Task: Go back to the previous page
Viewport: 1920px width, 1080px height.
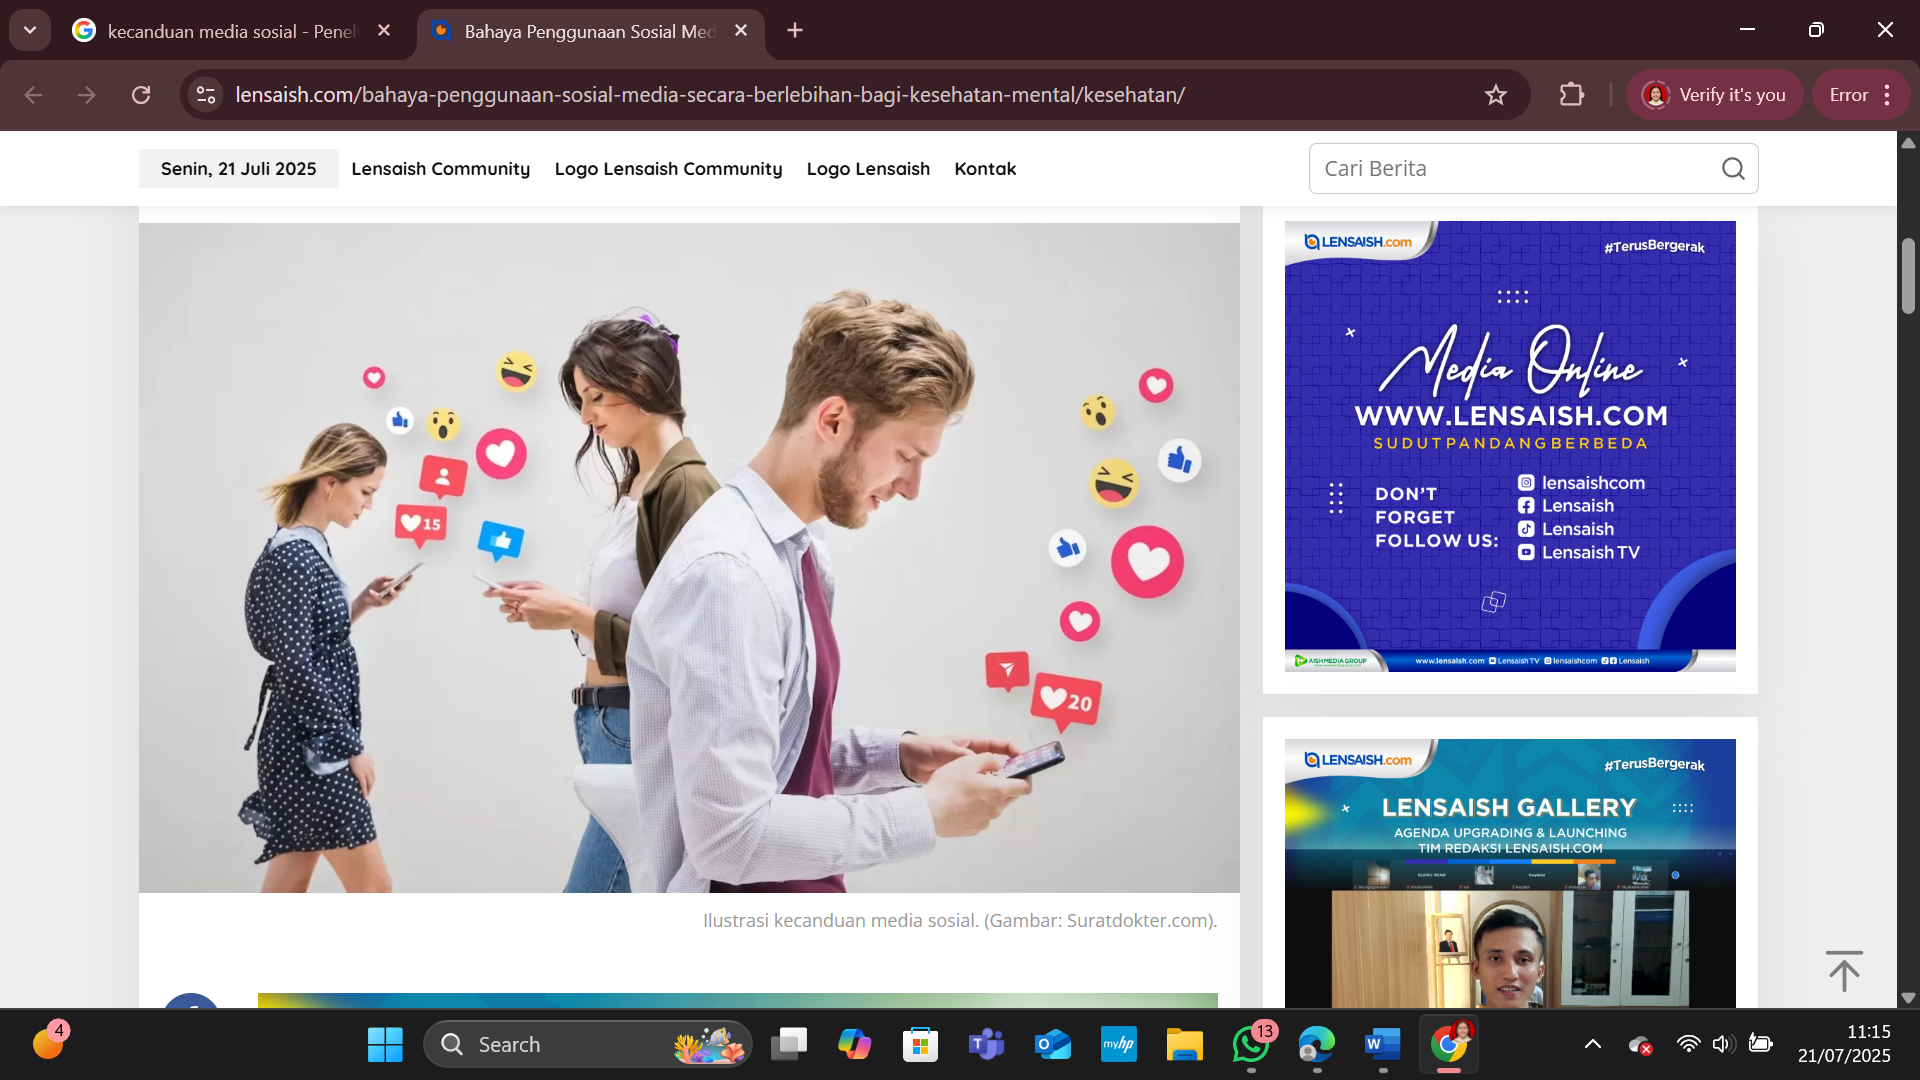Action: click(x=33, y=95)
